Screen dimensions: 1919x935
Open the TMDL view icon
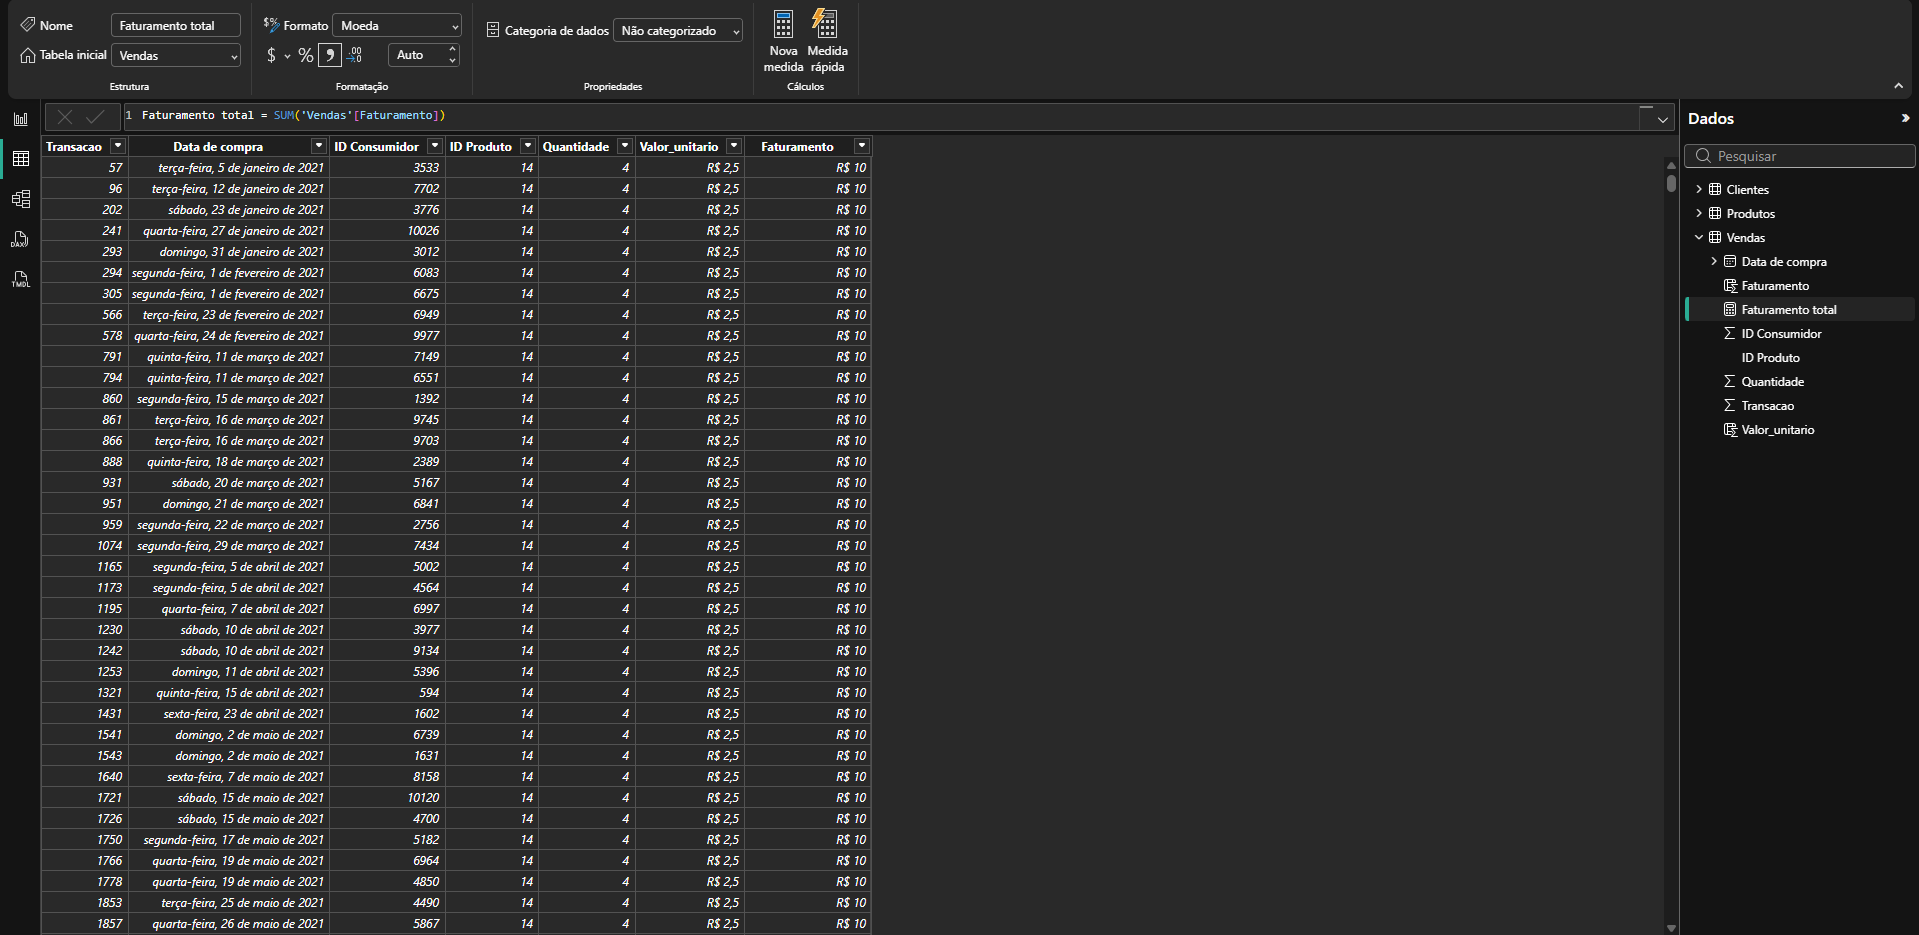pyautogui.click(x=21, y=280)
